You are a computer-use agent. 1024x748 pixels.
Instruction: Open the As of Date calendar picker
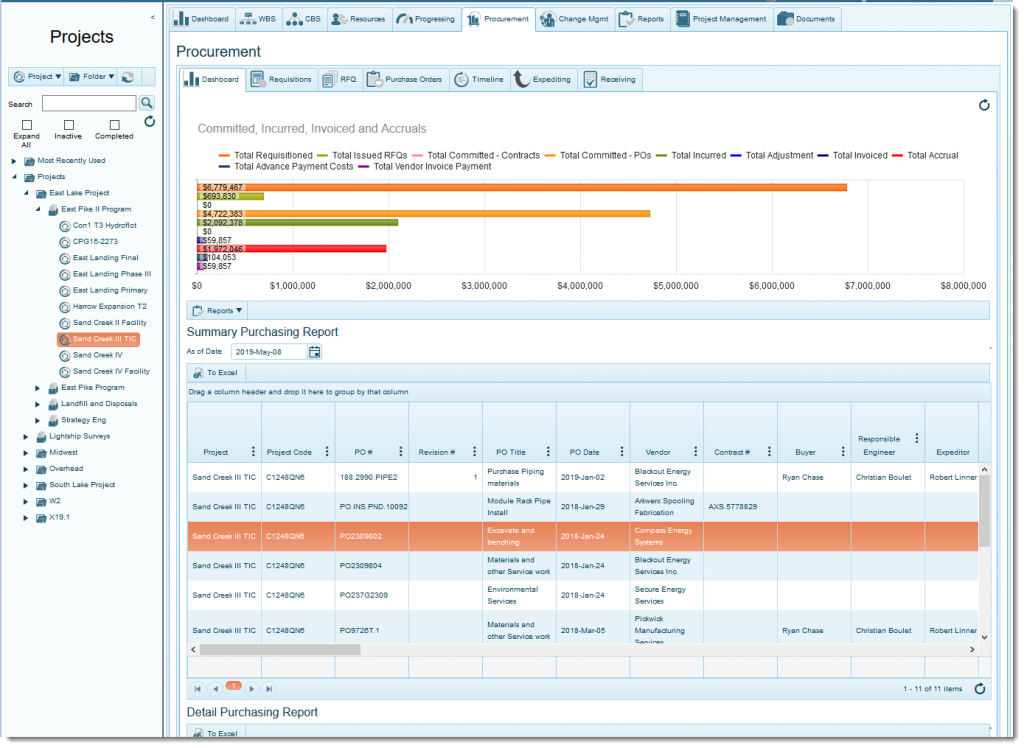(314, 351)
